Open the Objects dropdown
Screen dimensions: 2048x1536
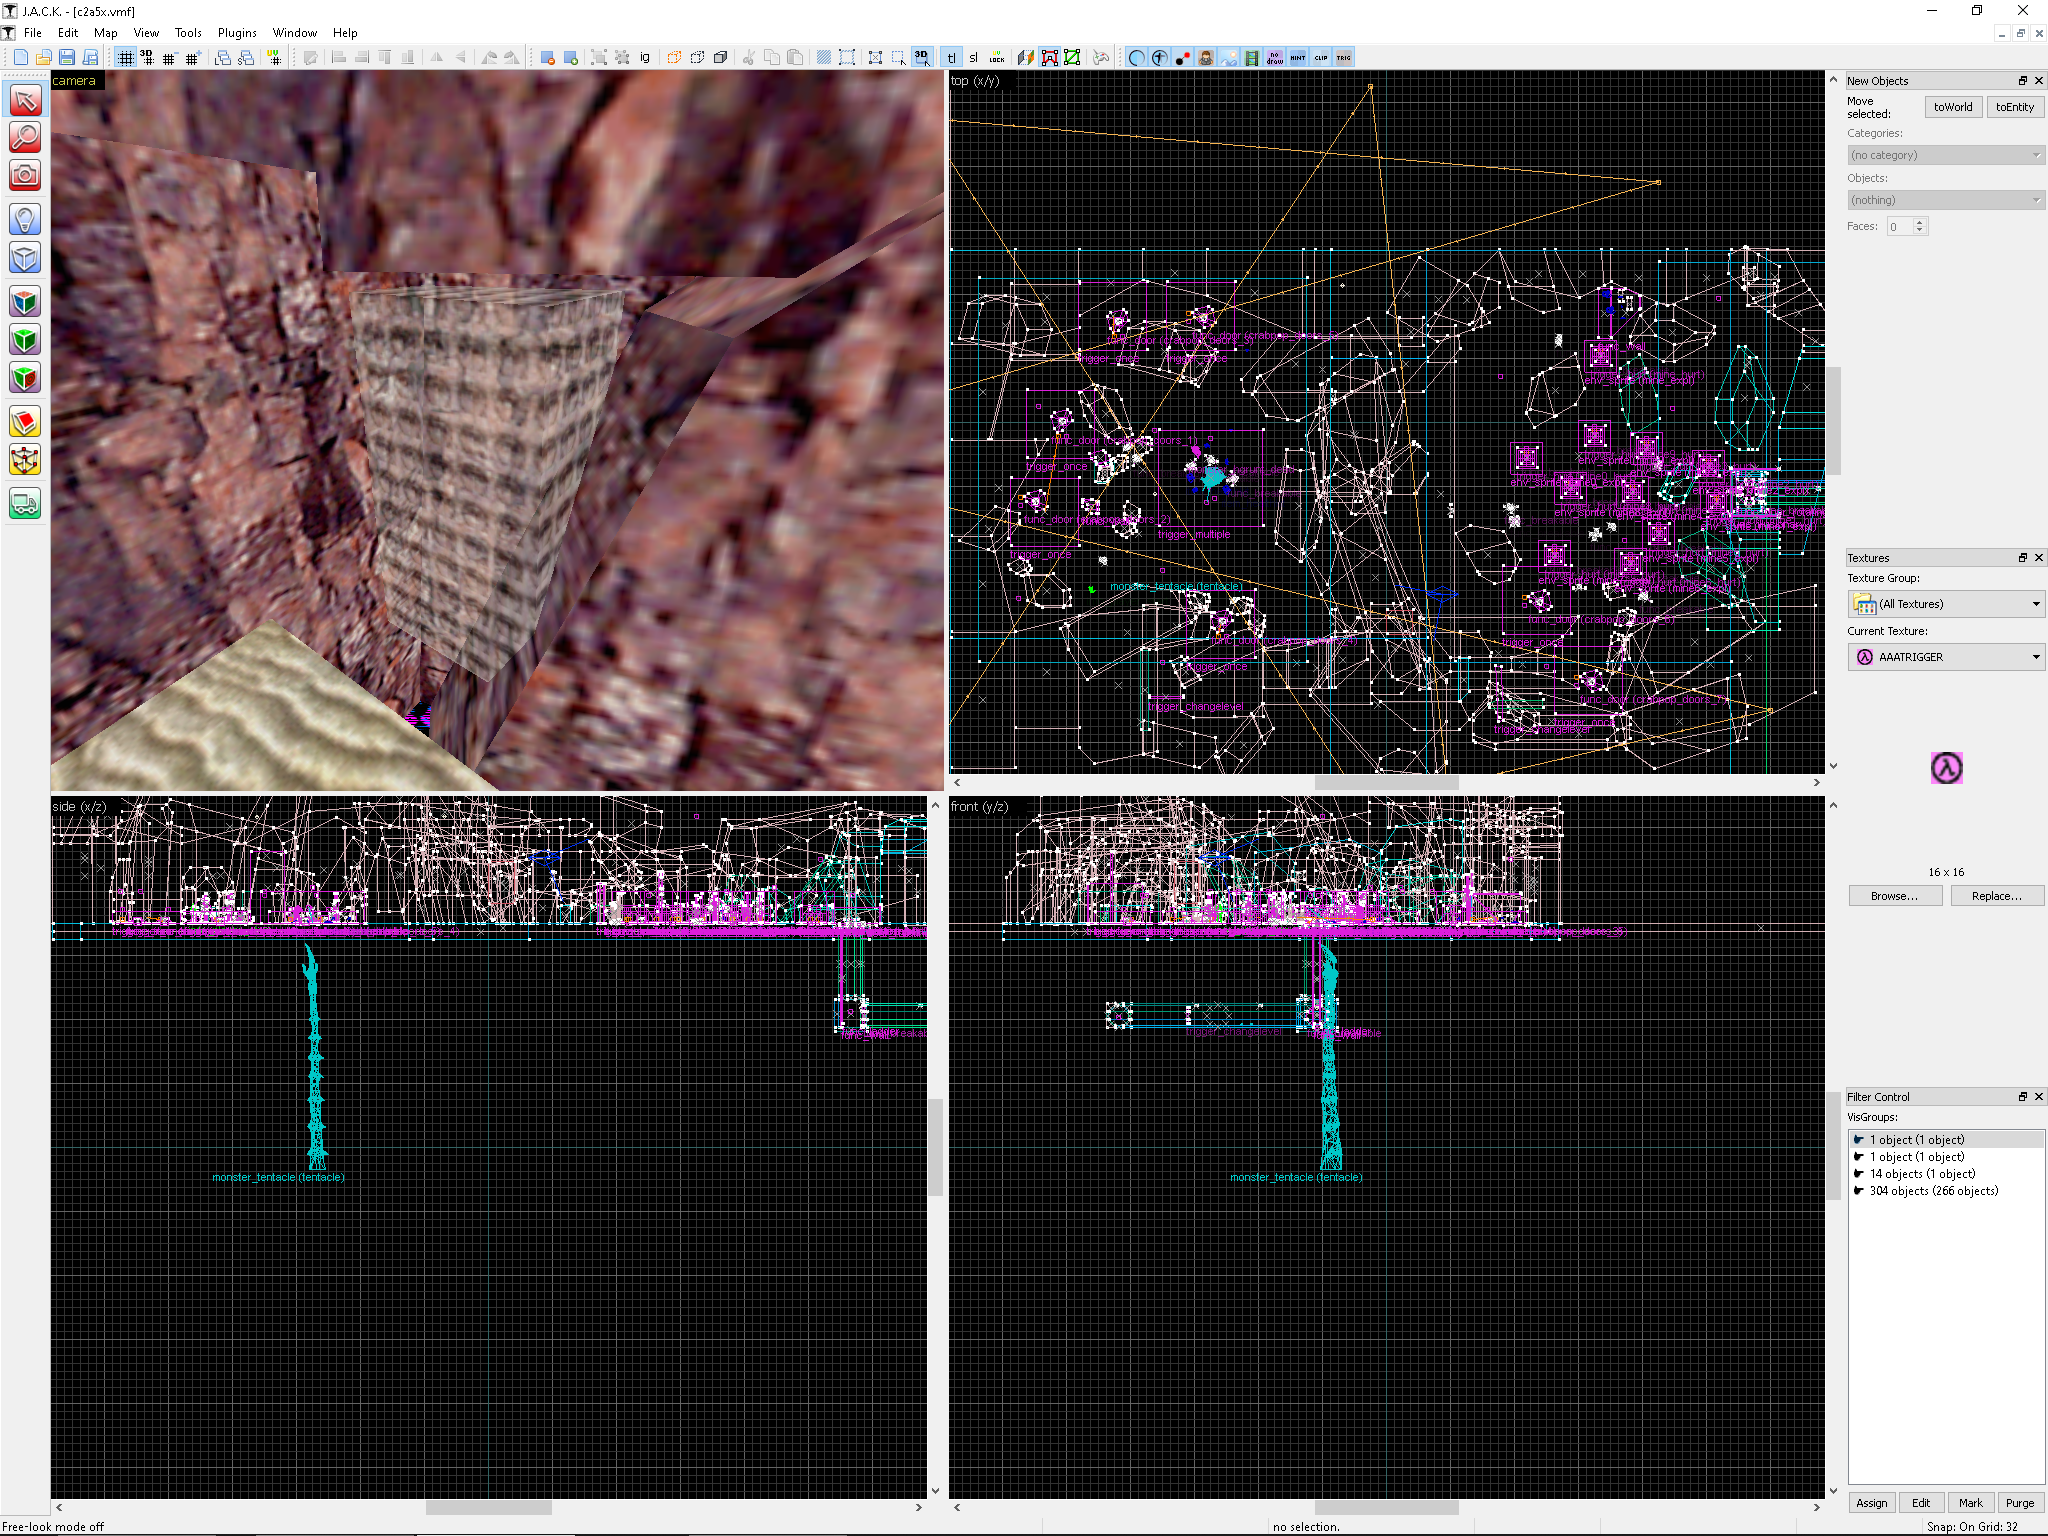(1946, 200)
